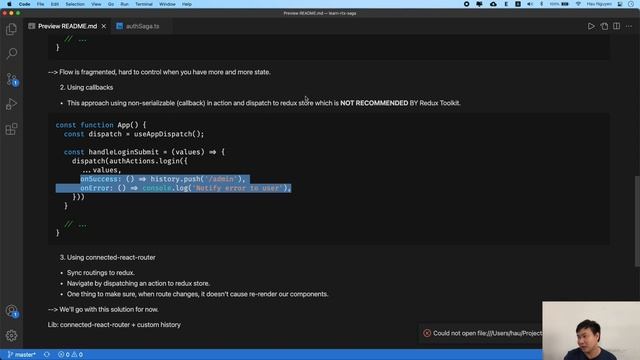Viewport: 640px width, 360px height.
Task: Switch to the Preview README.md tab
Action: click(67, 26)
